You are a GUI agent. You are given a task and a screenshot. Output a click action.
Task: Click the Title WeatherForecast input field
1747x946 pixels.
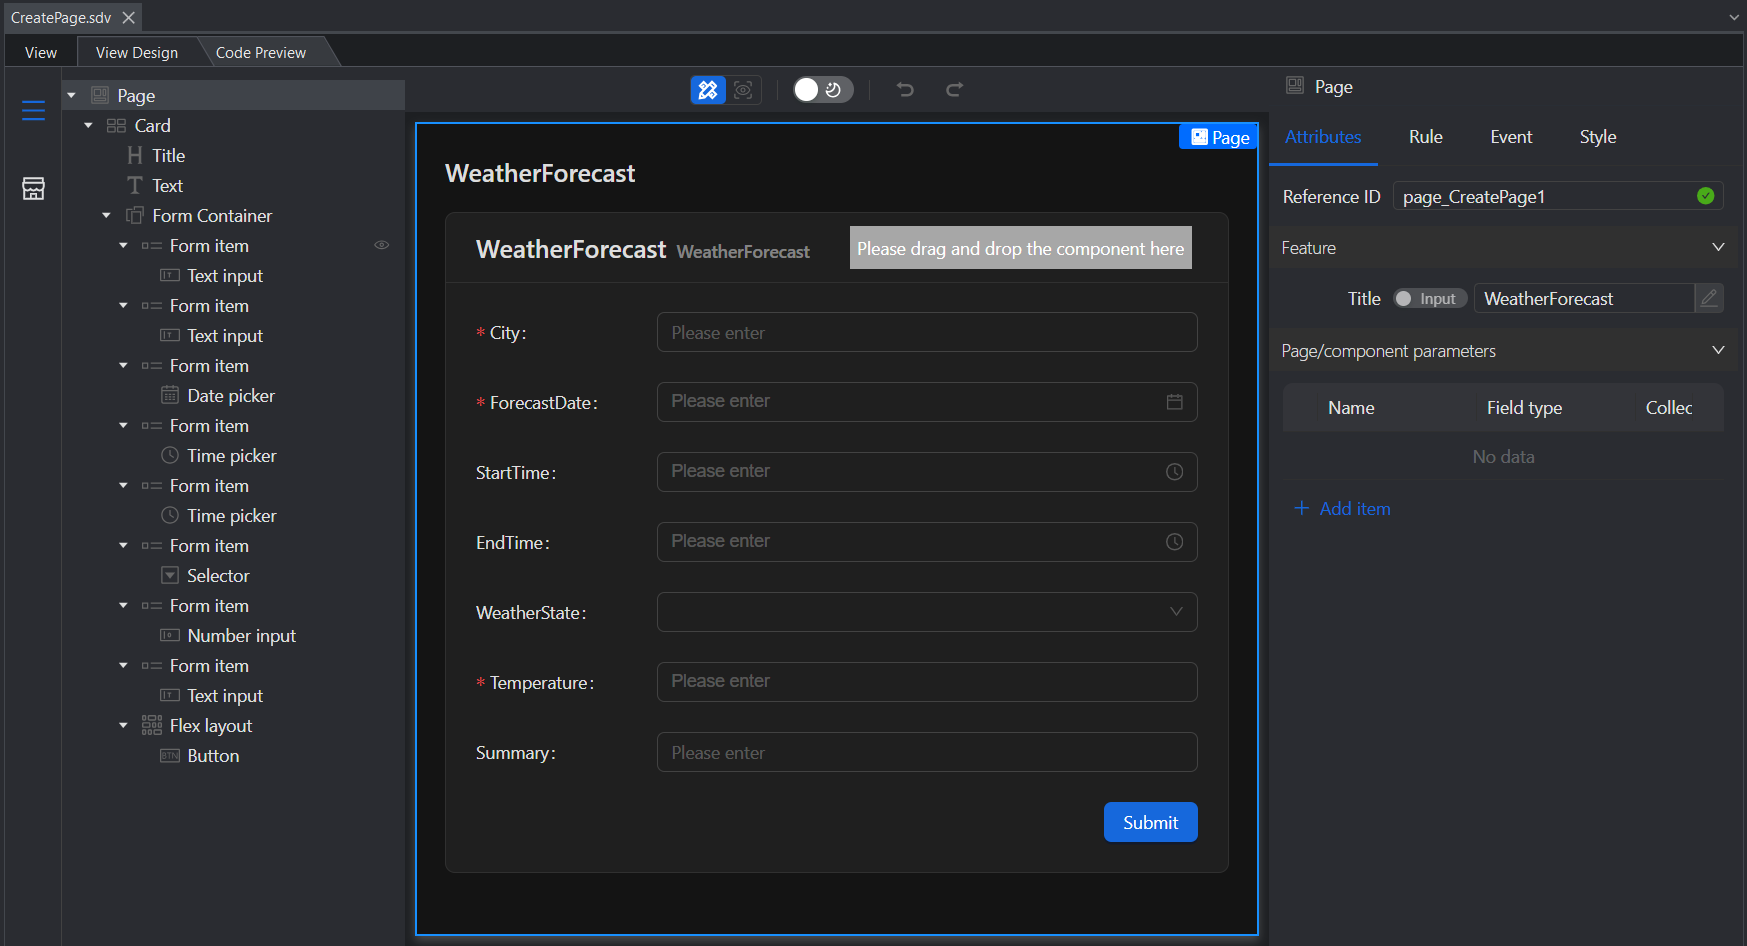(1584, 298)
